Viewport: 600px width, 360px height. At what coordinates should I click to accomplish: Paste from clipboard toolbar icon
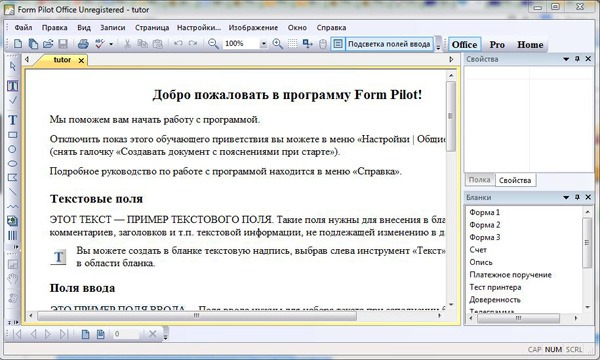pos(158,44)
